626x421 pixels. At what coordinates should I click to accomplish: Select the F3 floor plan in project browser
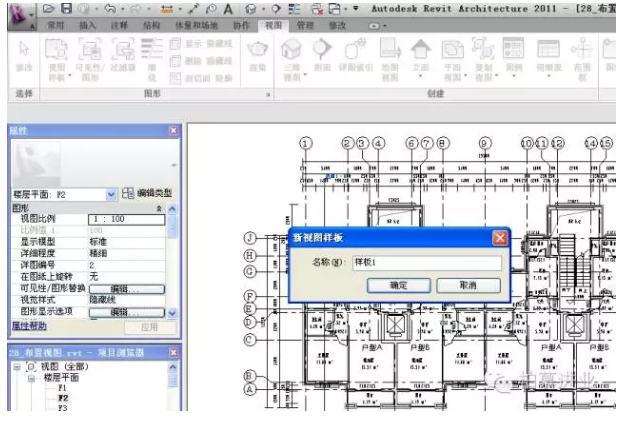[63, 408]
